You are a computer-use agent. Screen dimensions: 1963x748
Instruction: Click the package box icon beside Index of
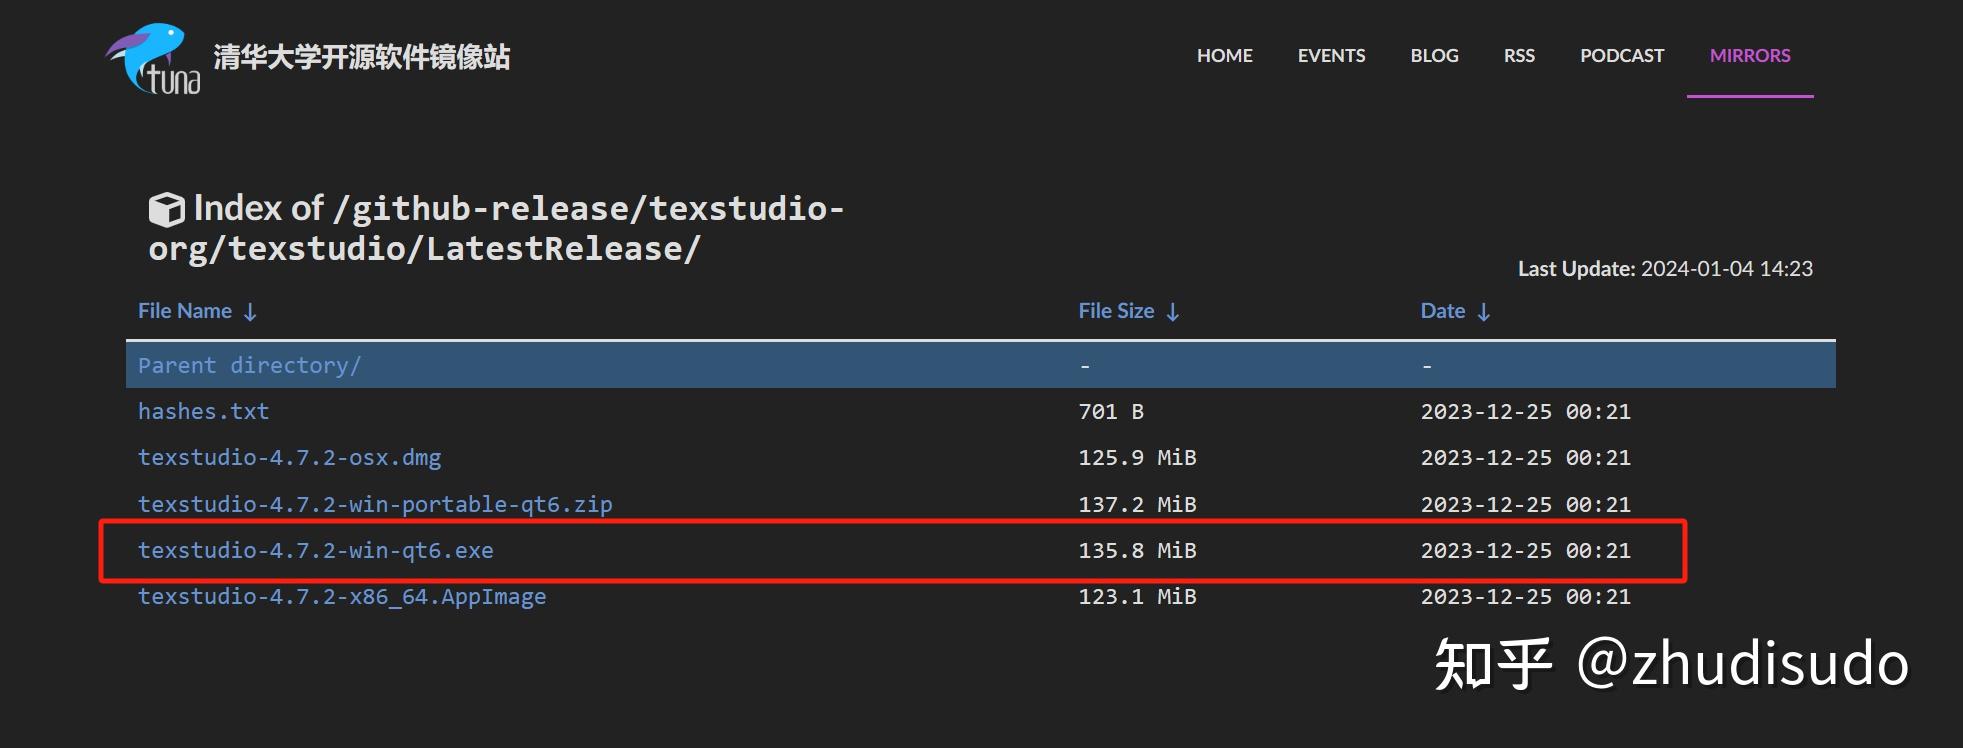click(166, 209)
